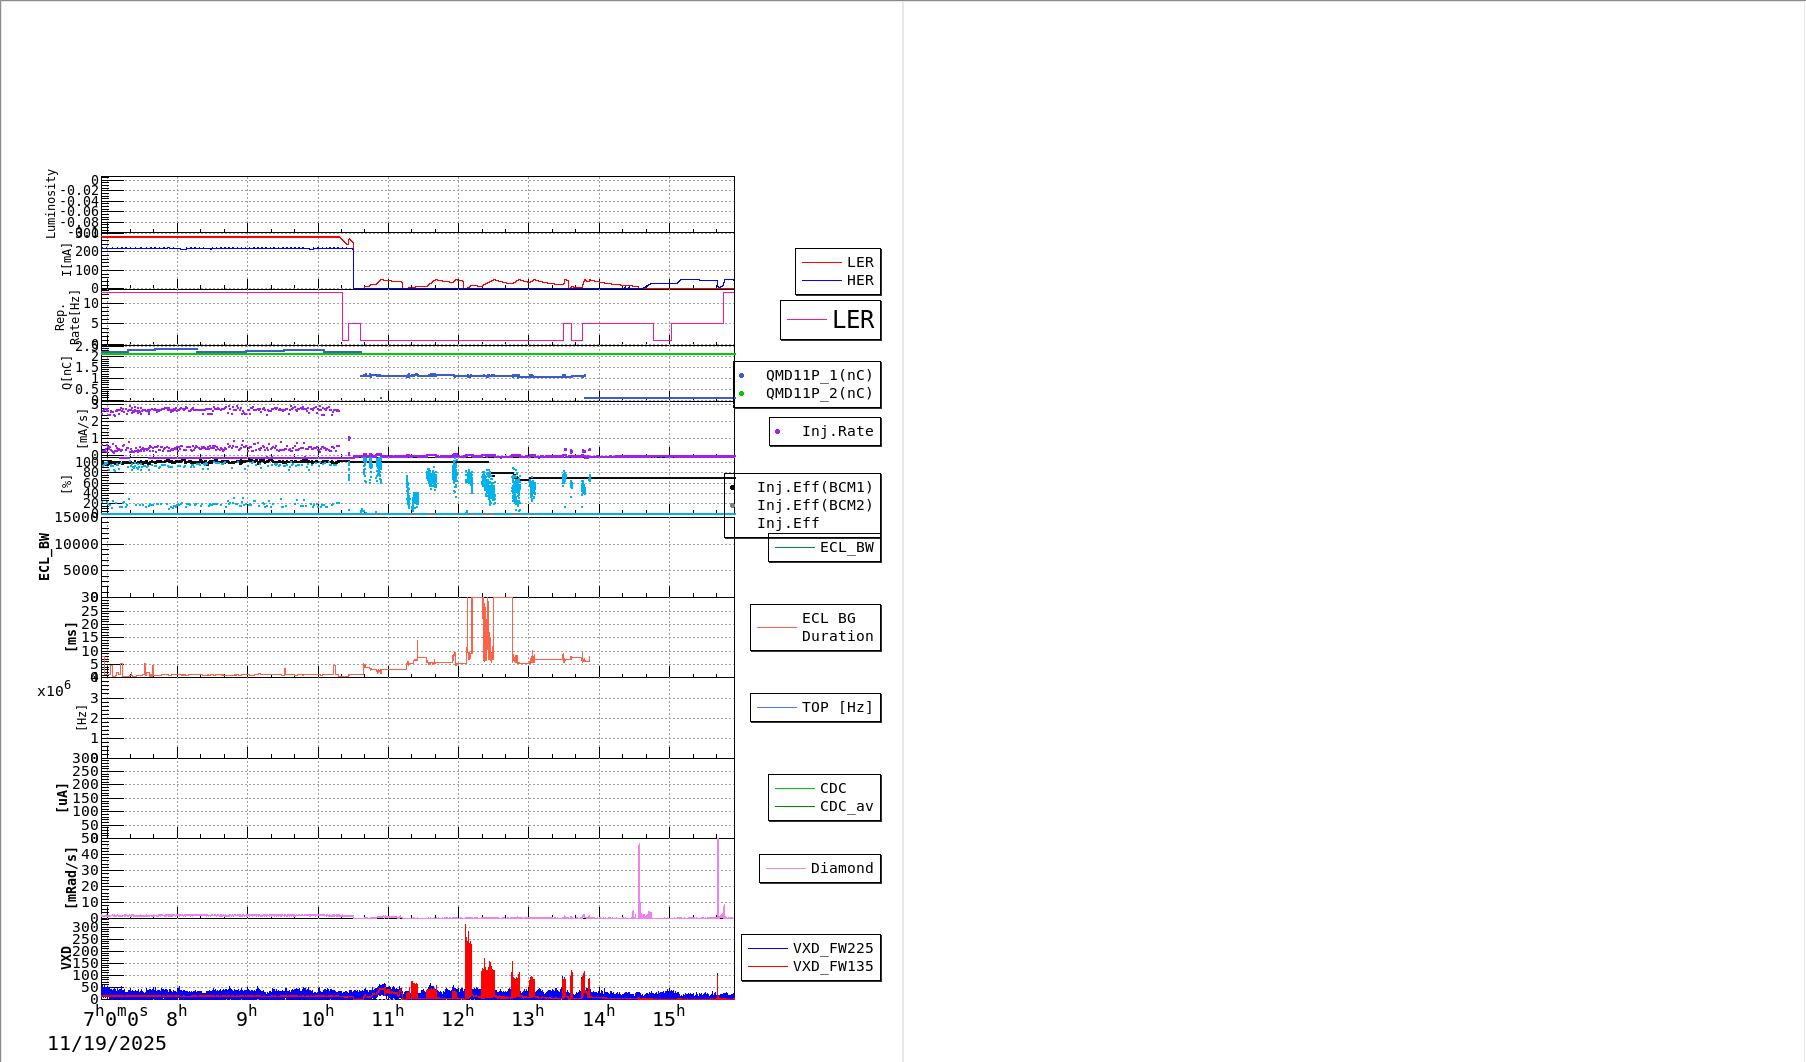
Task: Click the TOP [Hz] legend entry
Action: (x=836, y=708)
